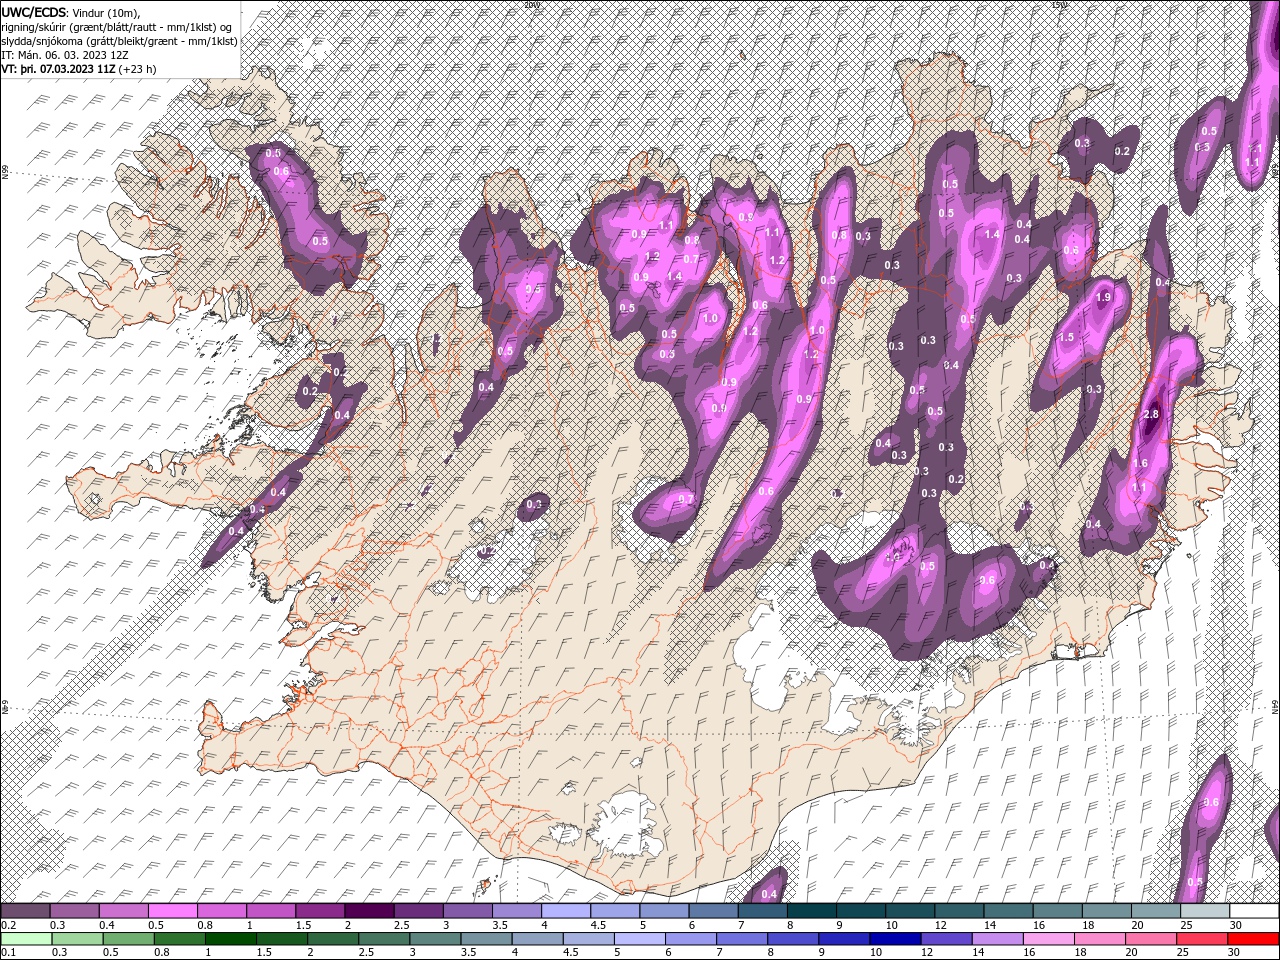Click the deep navy 10 swatch in lower legend row
This screenshot has width=1280, height=960.
[896, 939]
